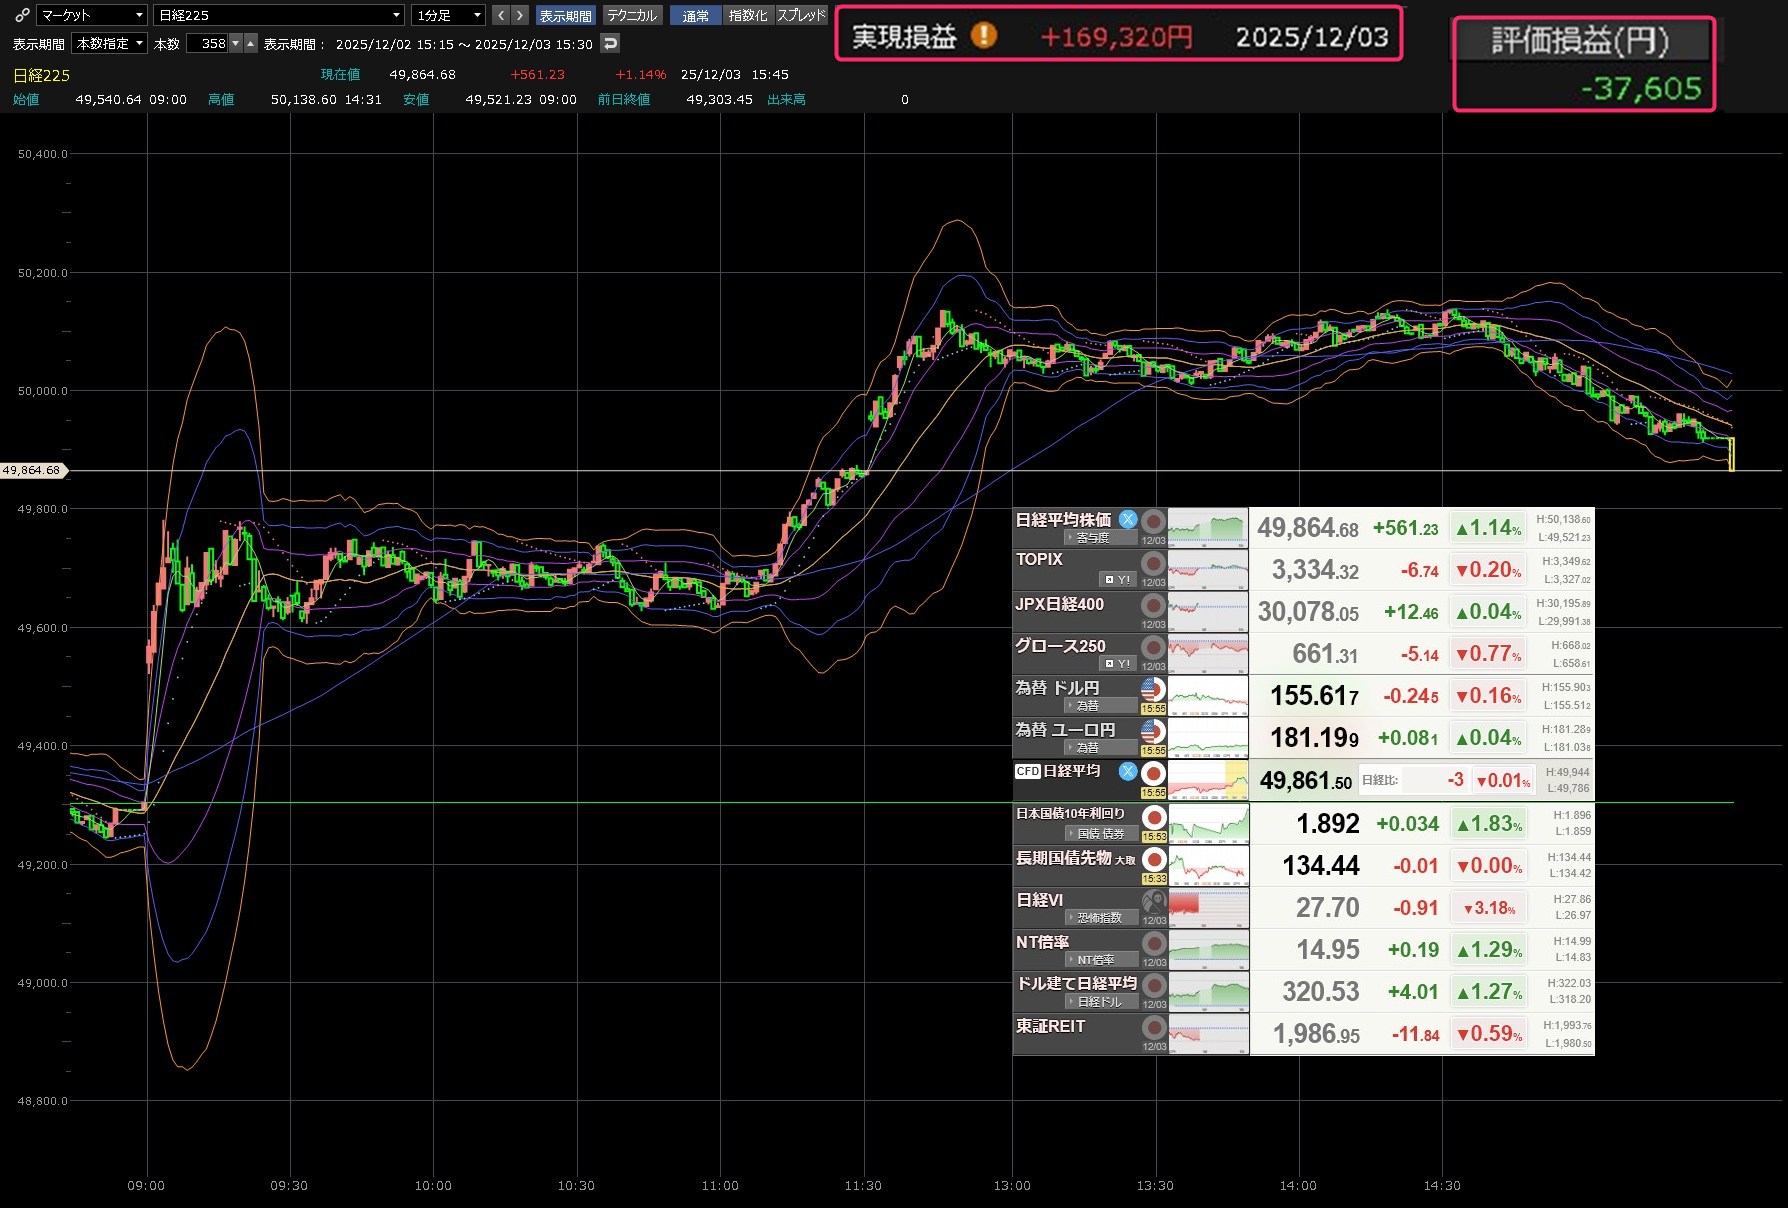Toggle the 通常 chart mode

pyautogui.click(x=695, y=15)
